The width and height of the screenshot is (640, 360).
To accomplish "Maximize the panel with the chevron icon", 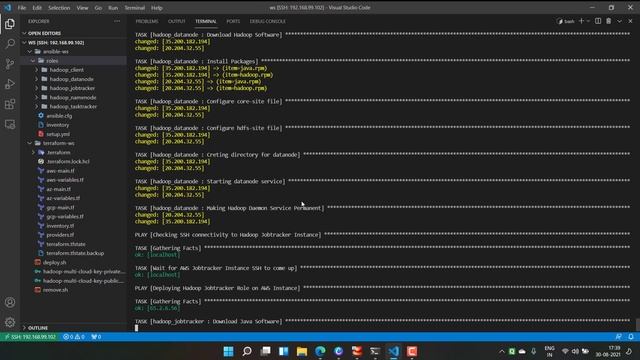I will pyautogui.click(x=620, y=21).
